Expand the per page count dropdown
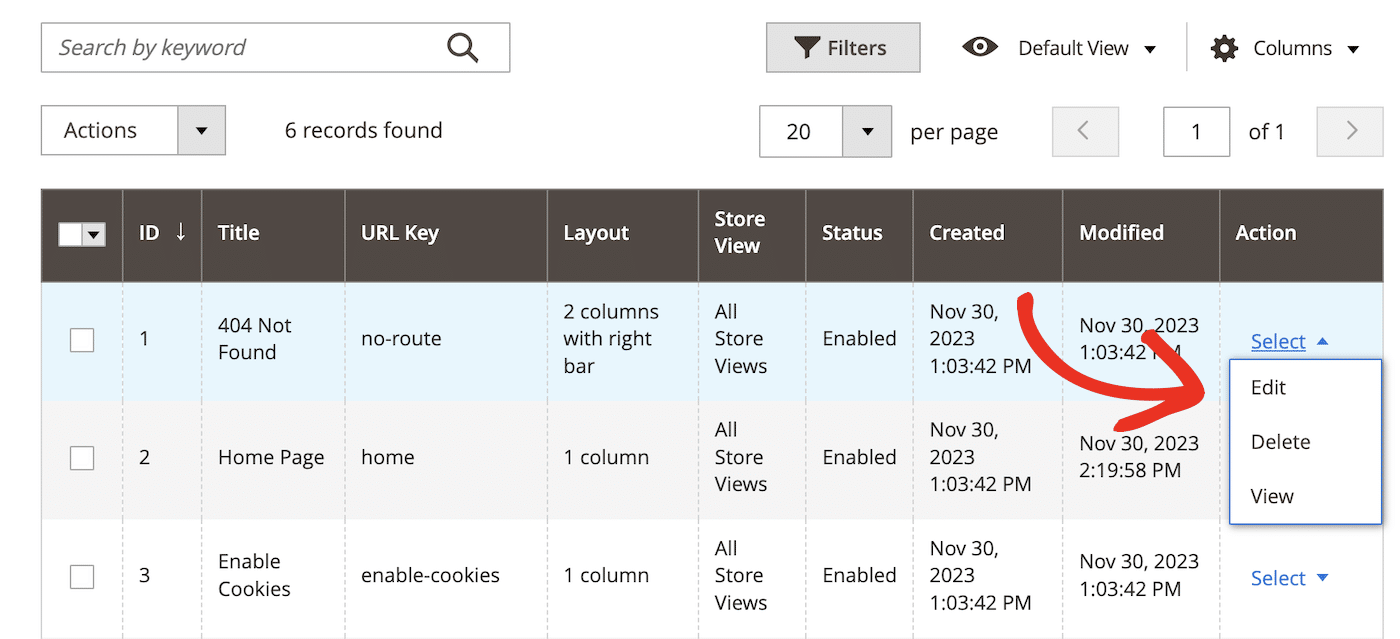Image resolution: width=1400 pixels, height=639 pixels. [866, 131]
